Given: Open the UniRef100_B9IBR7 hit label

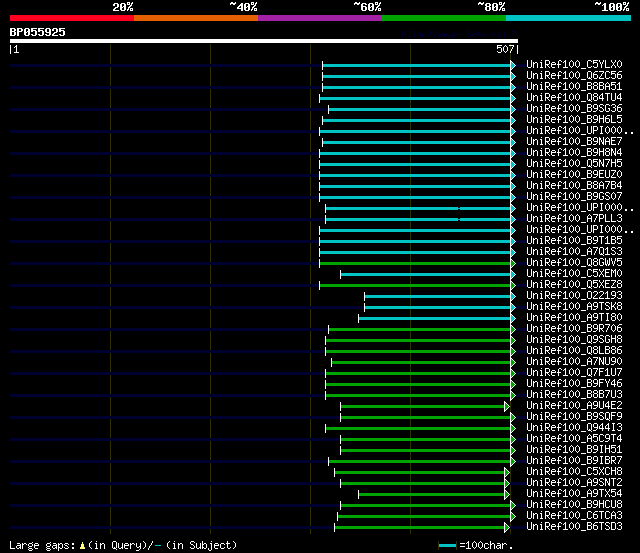Looking at the screenshot, I should pyautogui.click(x=574, y=461).
